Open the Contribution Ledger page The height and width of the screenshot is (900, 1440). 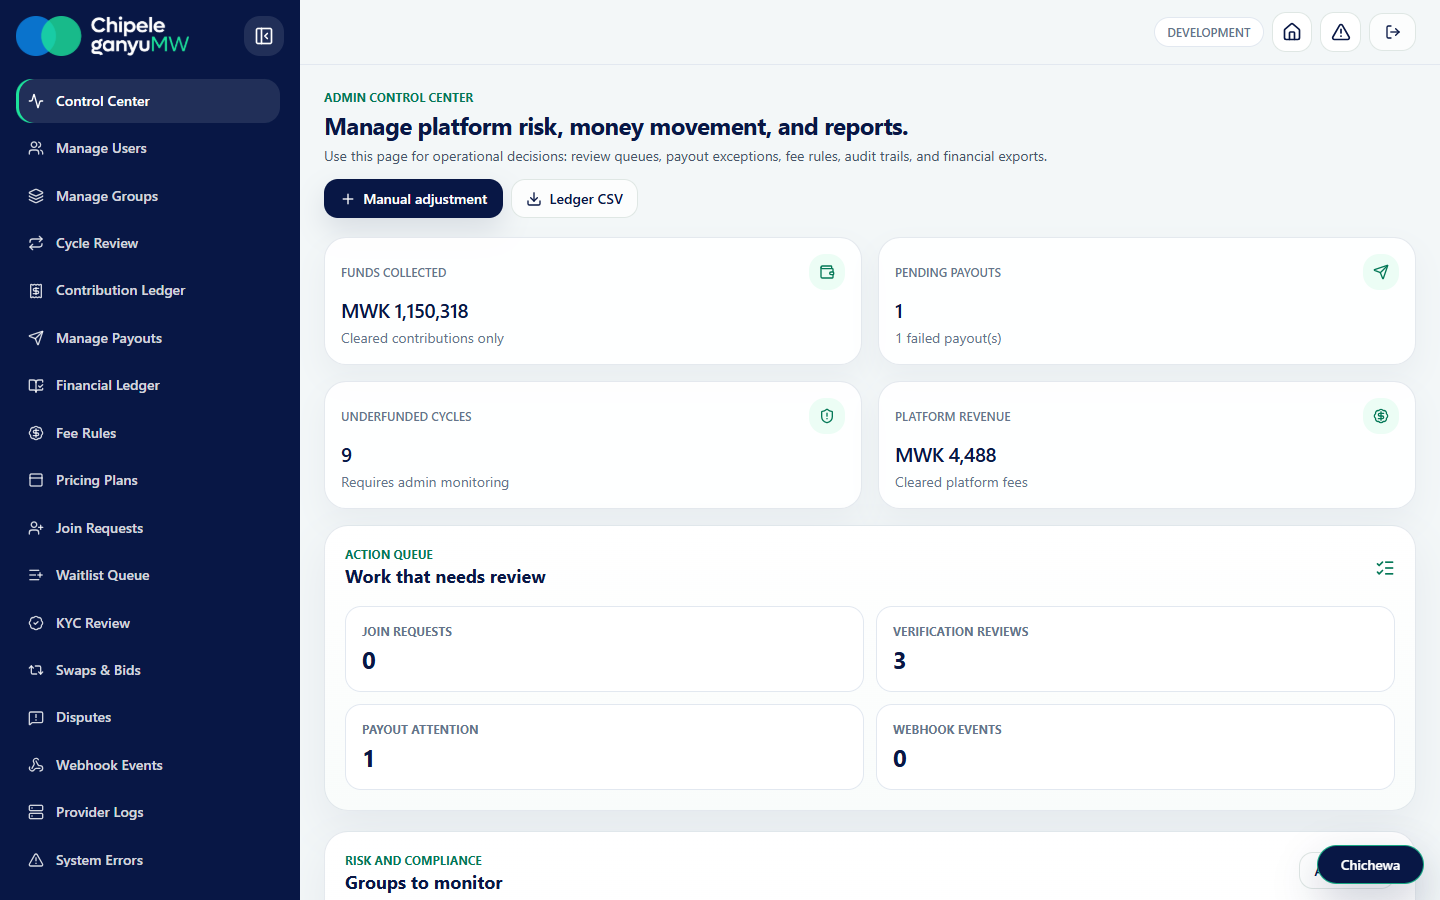tap(148, 291)
